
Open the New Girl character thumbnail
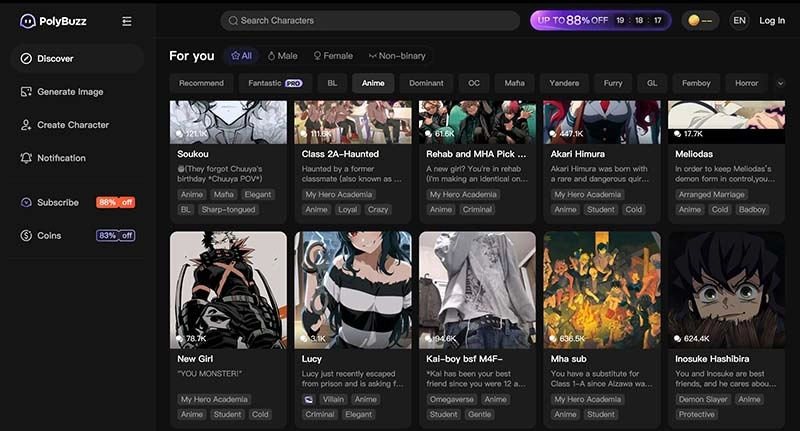228,290
